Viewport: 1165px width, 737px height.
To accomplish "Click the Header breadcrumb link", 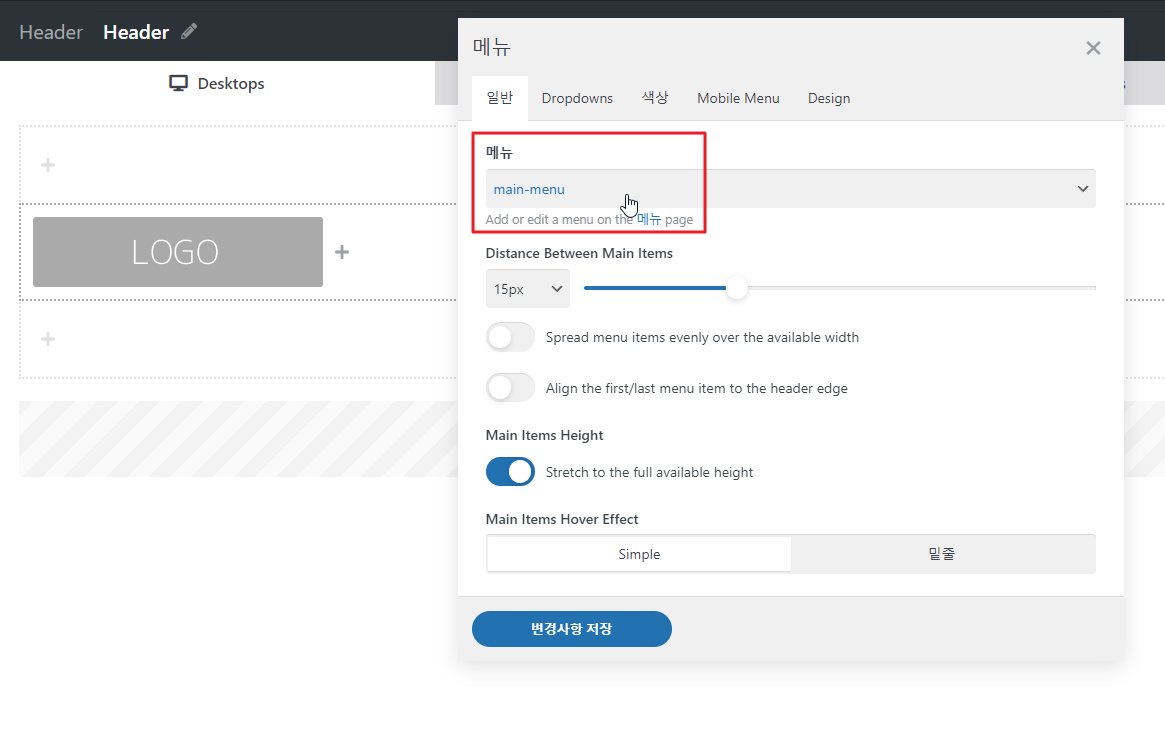I will pyautogui.click(x=51, y=32).
